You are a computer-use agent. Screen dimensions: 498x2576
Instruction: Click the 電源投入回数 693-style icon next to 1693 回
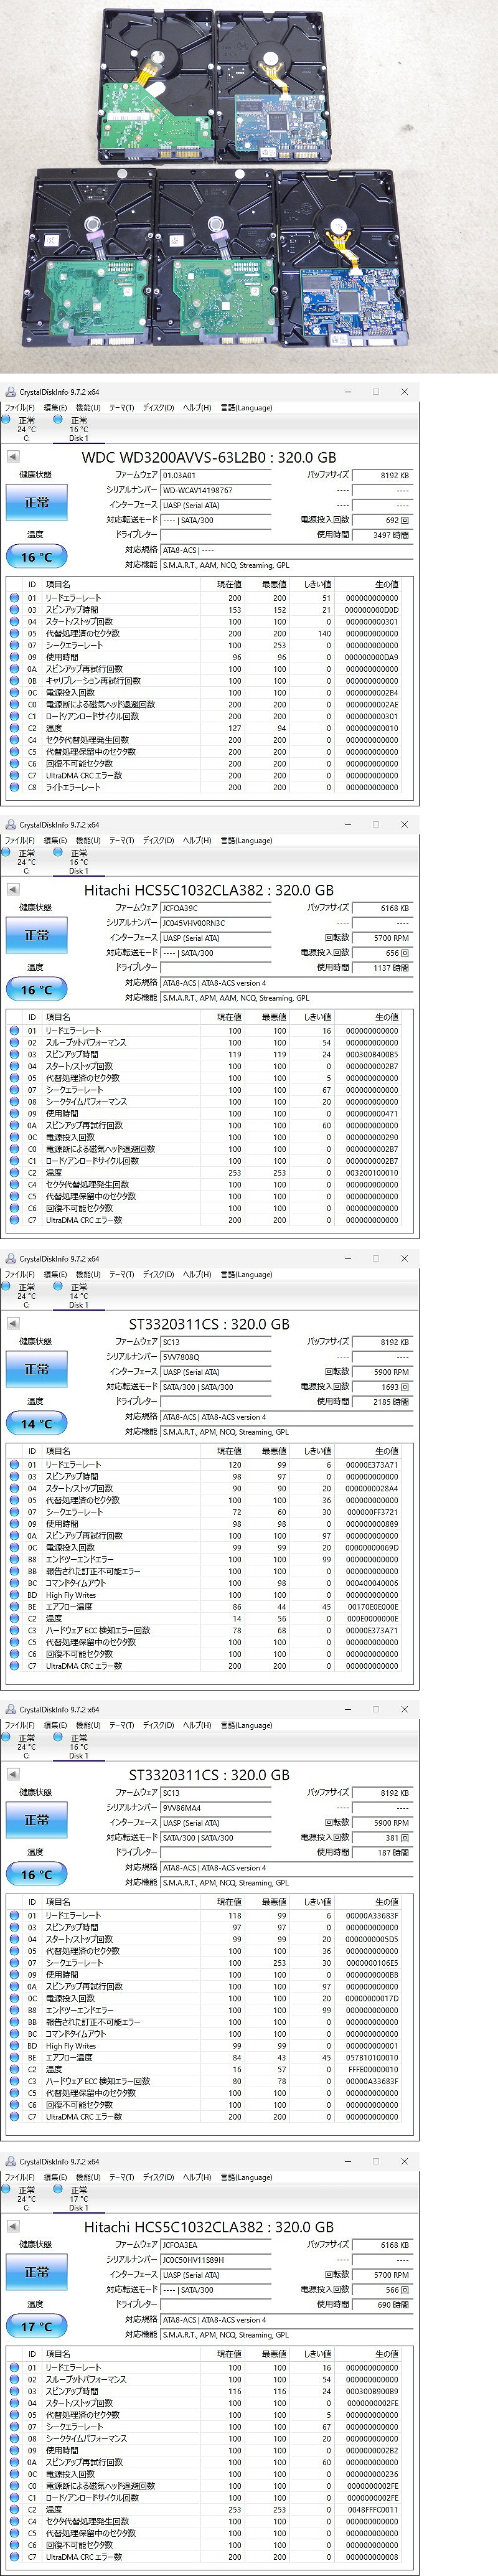[x=405, y=1387]
